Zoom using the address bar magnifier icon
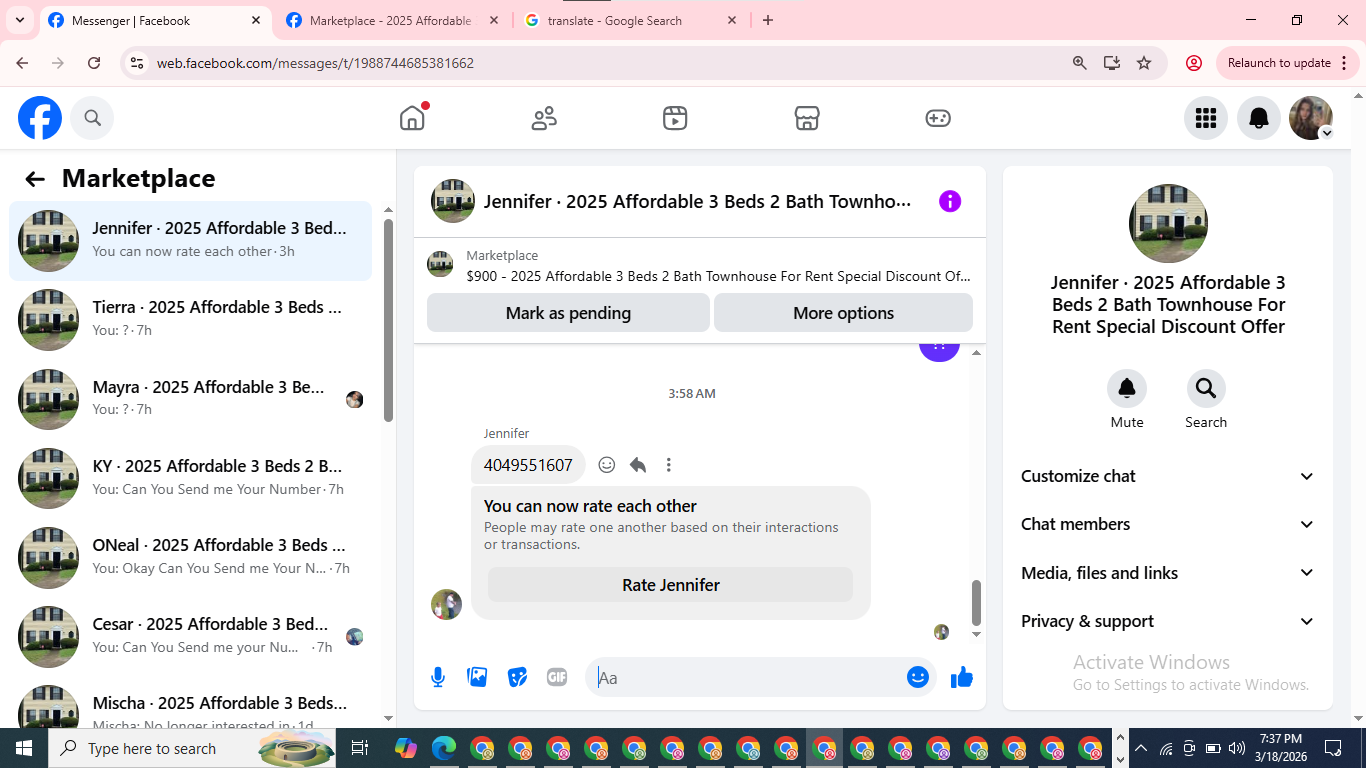Image resolution: width=1366 pixels, height=768 pixels. click(1079, 62)
